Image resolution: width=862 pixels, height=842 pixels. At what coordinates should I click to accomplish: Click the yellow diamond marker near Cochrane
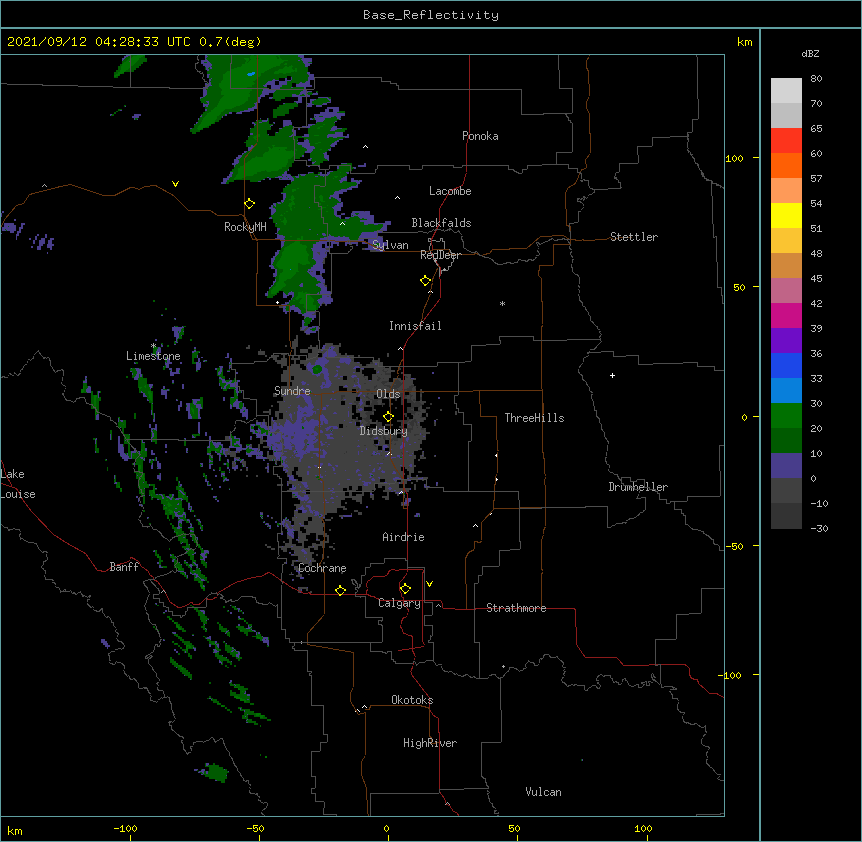(x=340, y=590)
